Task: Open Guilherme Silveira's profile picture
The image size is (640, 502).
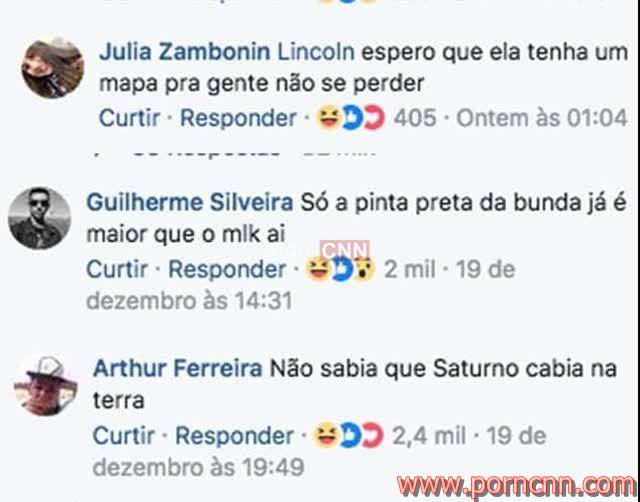Action: pyautogui.click(x=40, y=218)
